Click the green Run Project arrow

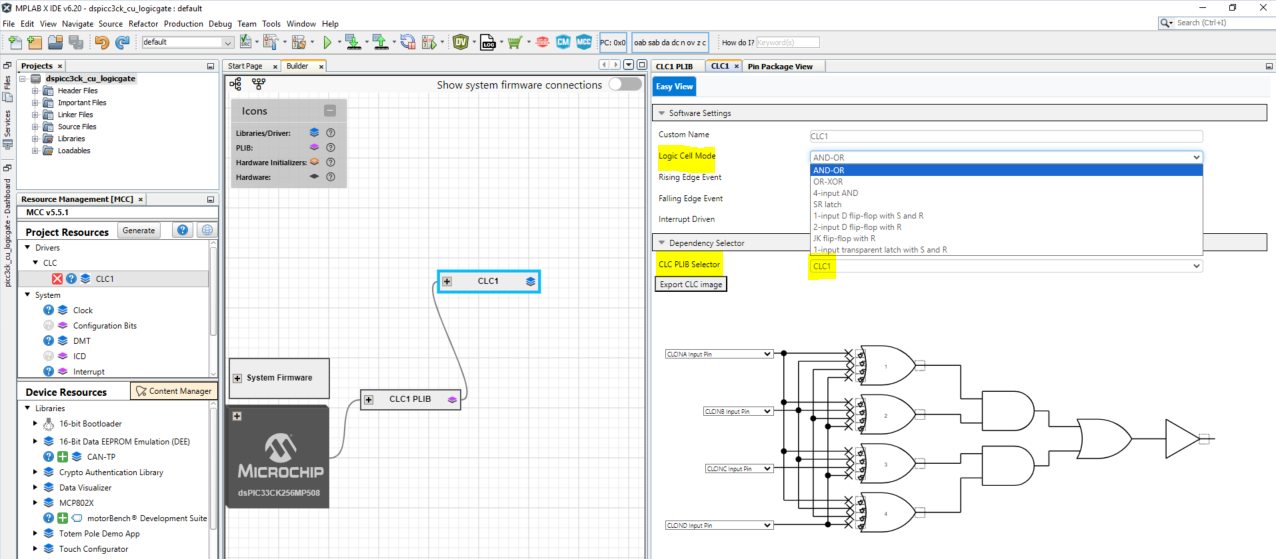pyautogui.click(x=327, y=43)
